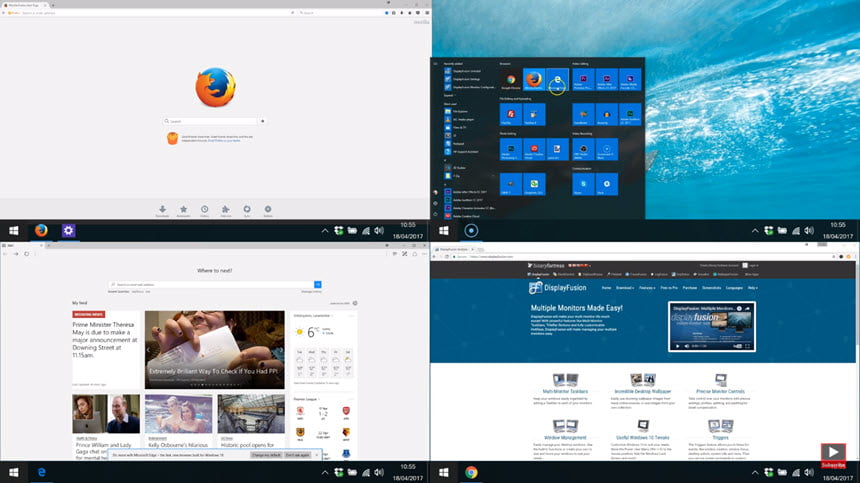The height and width of the screenshot is (483, 860).
Task: Open Extremely Brilliant Way news carousel image
Action: point(214,350)
